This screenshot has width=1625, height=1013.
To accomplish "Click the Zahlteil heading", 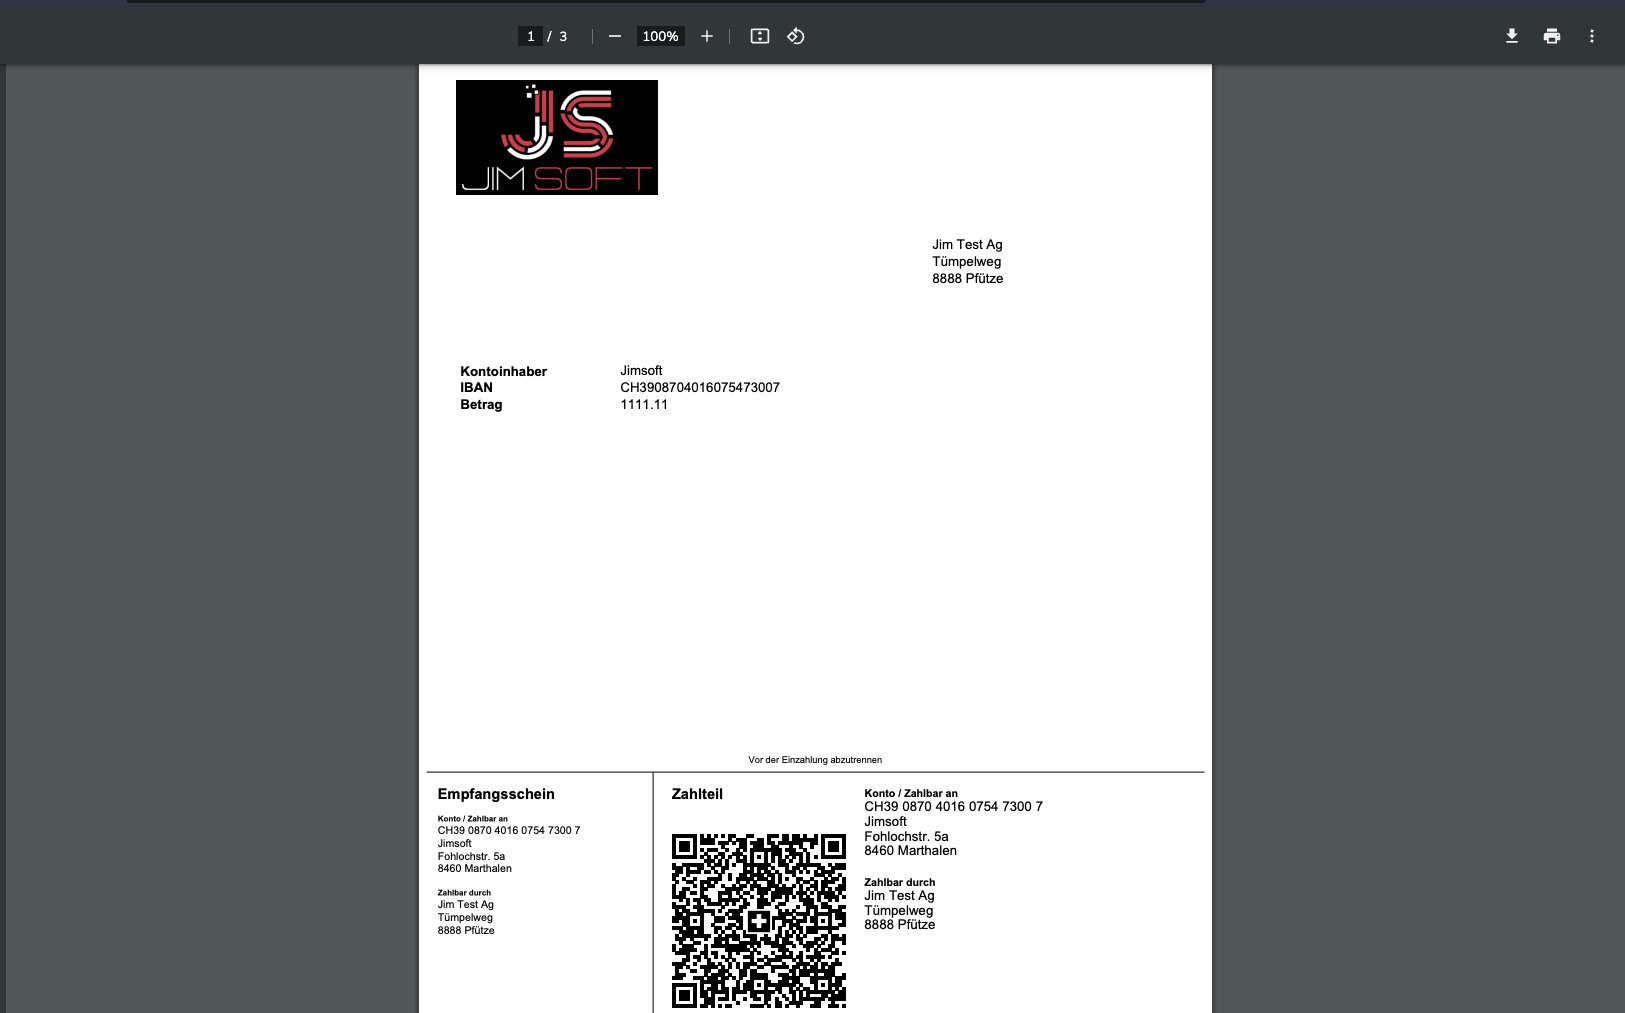I will (x=697, y=794).
